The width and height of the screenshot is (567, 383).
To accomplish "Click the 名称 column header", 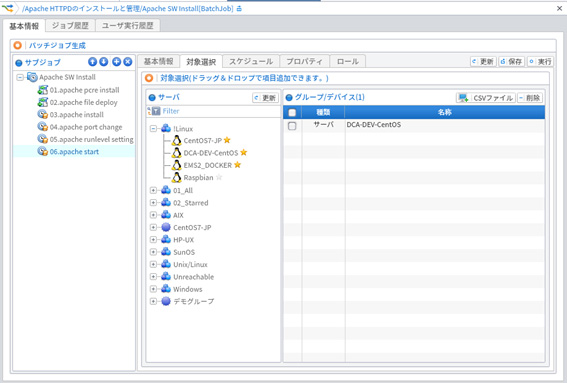I will 444,112.
